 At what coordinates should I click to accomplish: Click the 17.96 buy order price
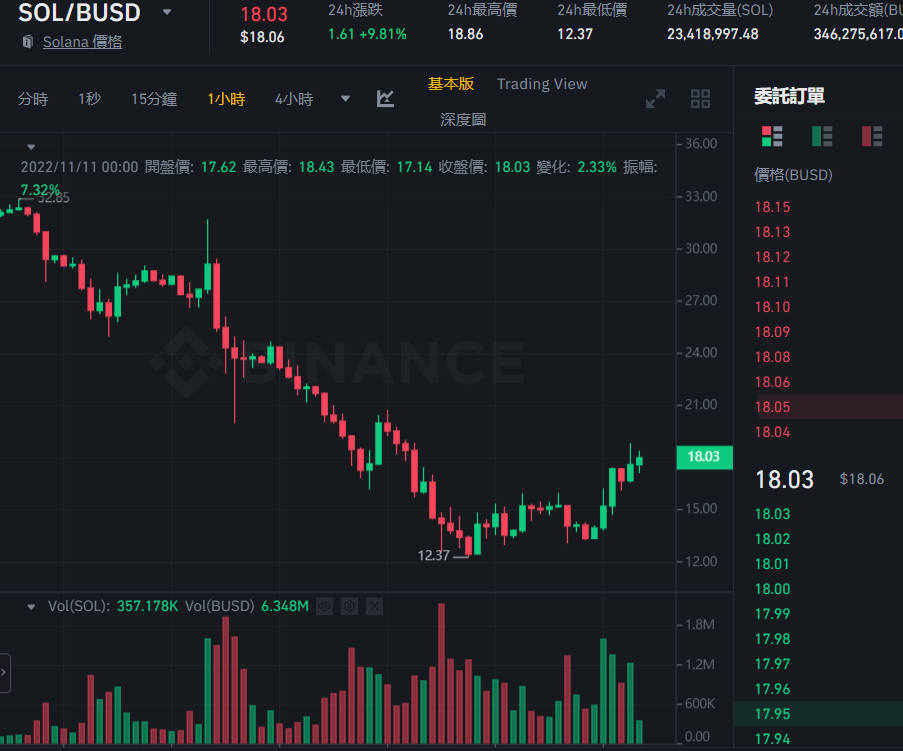[x=772, y=689]
